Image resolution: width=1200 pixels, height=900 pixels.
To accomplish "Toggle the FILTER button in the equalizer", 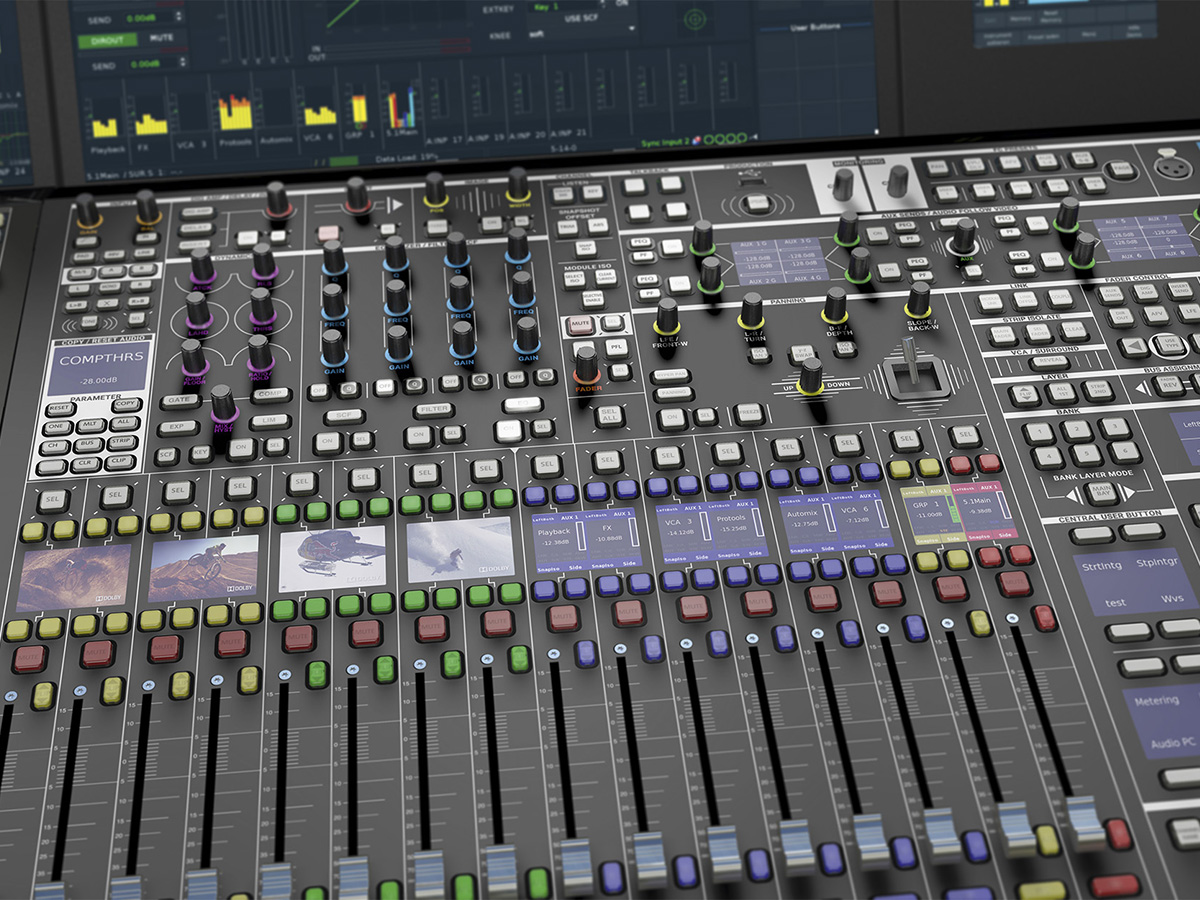I will pos(434,409).
